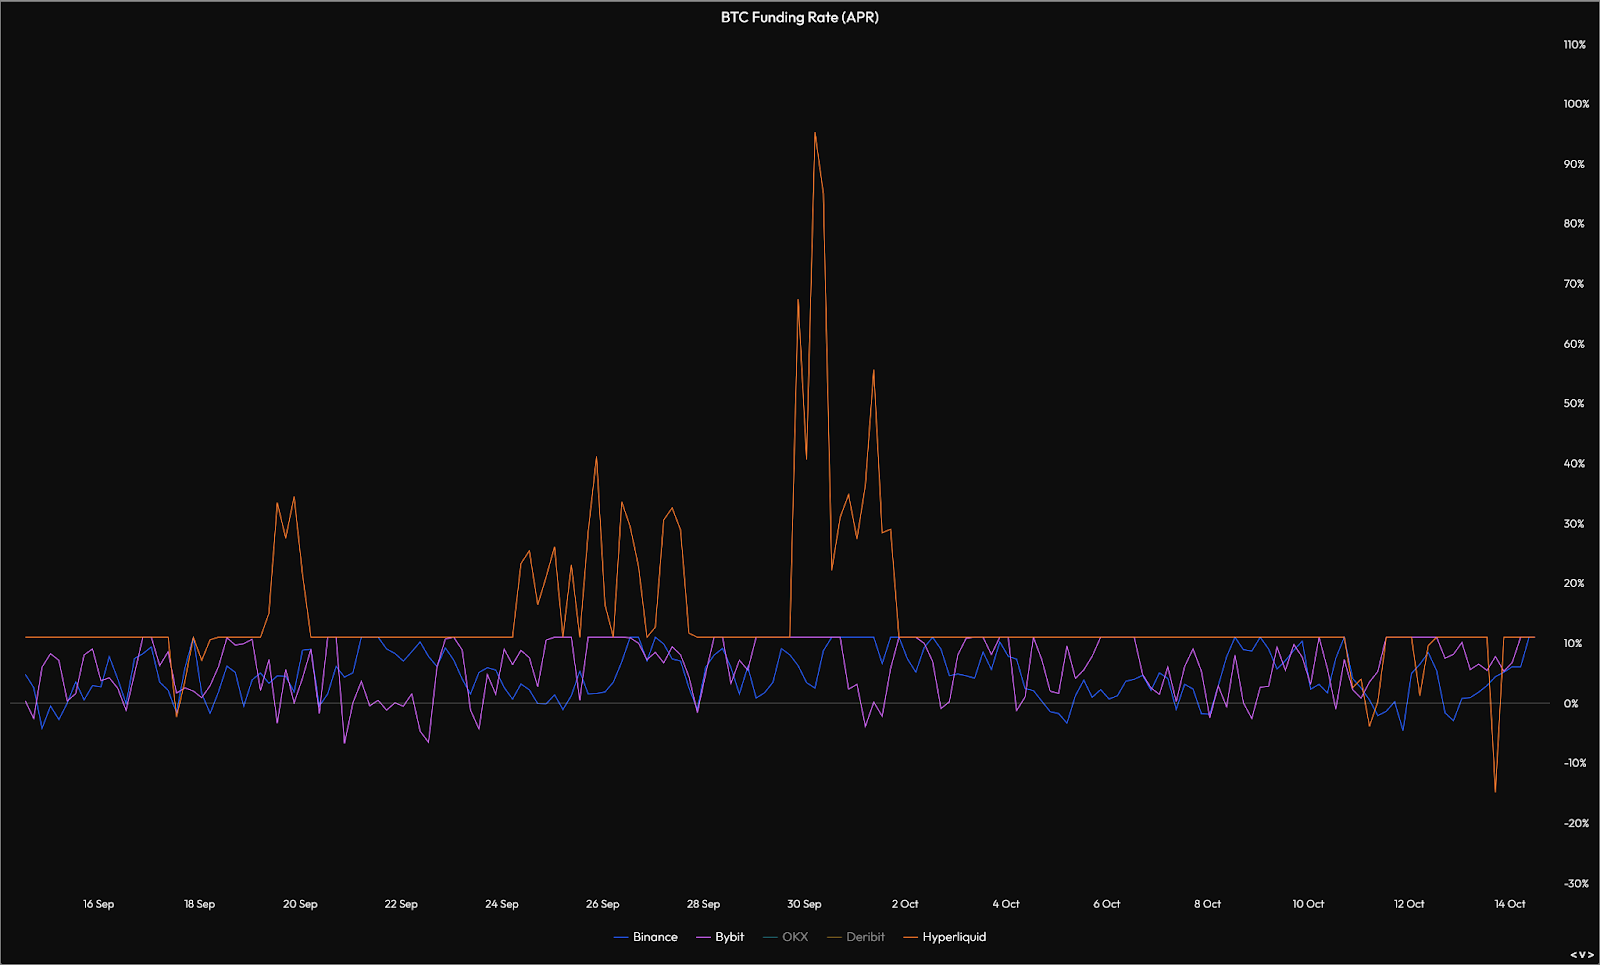Click the blue Binance legend line marker

pyautogui.click(x=620, y=937)
